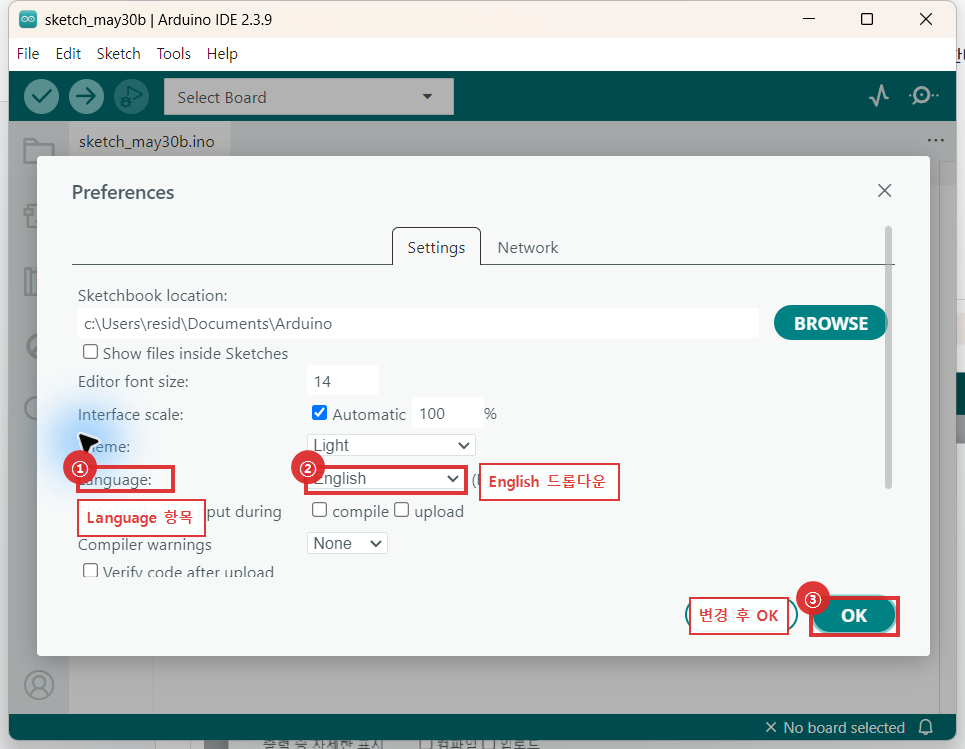Switch to the Network tab
The image size is (965, 749).
pyautogui.click(x=527, y=247)
